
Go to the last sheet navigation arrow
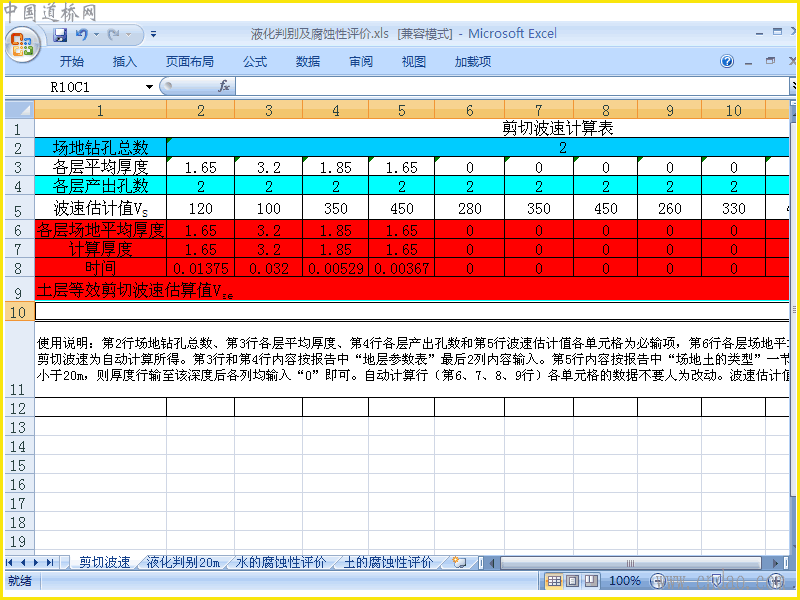(49, 562)
